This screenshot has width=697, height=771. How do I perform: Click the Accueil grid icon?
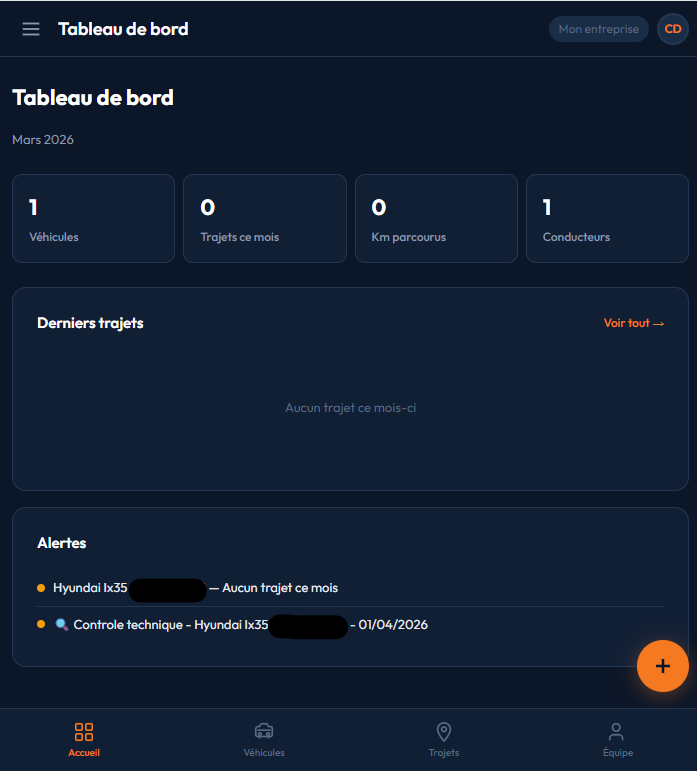(84, 732)
